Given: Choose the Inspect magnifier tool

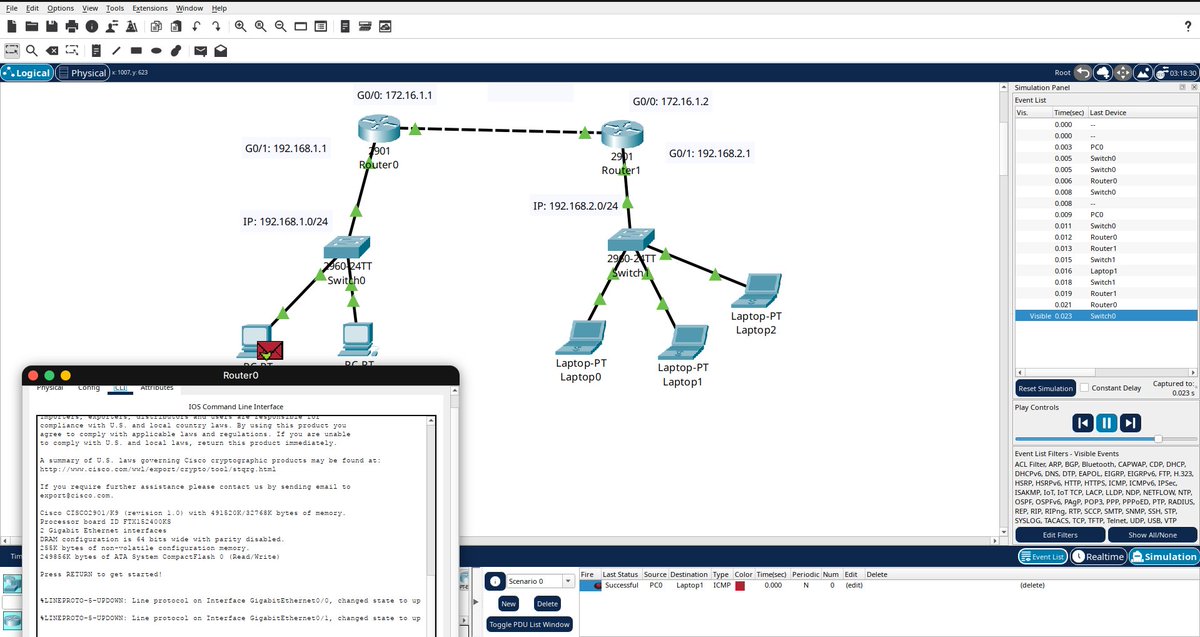Looking at the screenshot, I should click(32, 50).
